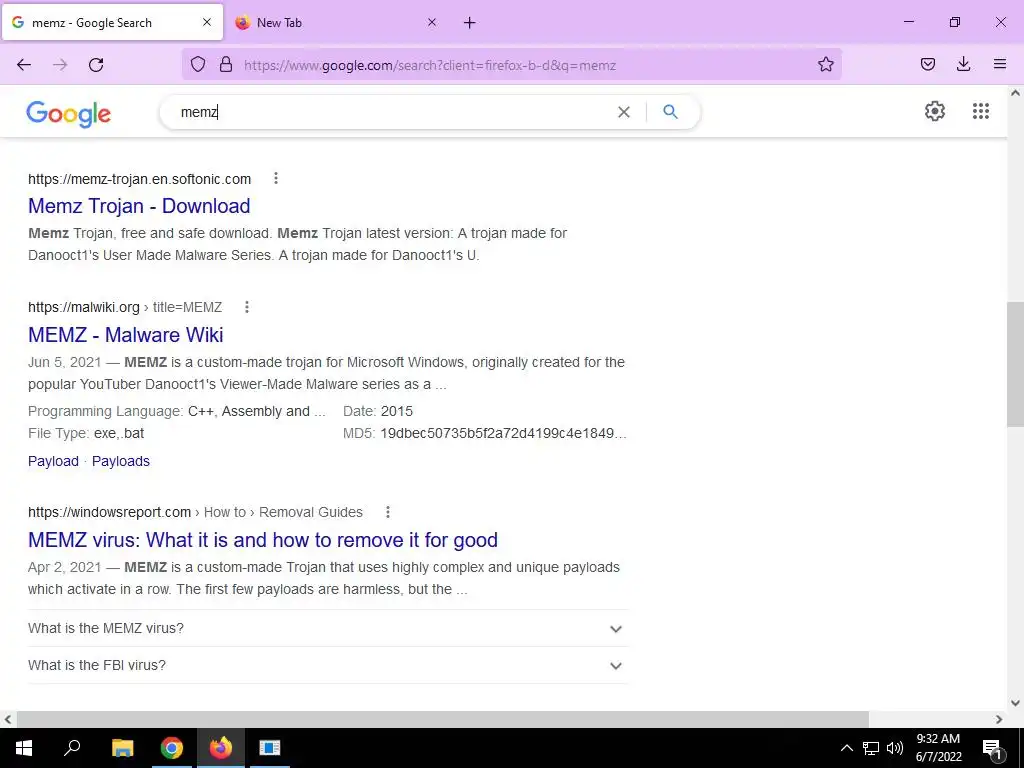Click the MD5 hash value text
Viewport: 1024px width, 768px height.
(x=503, y=433)
